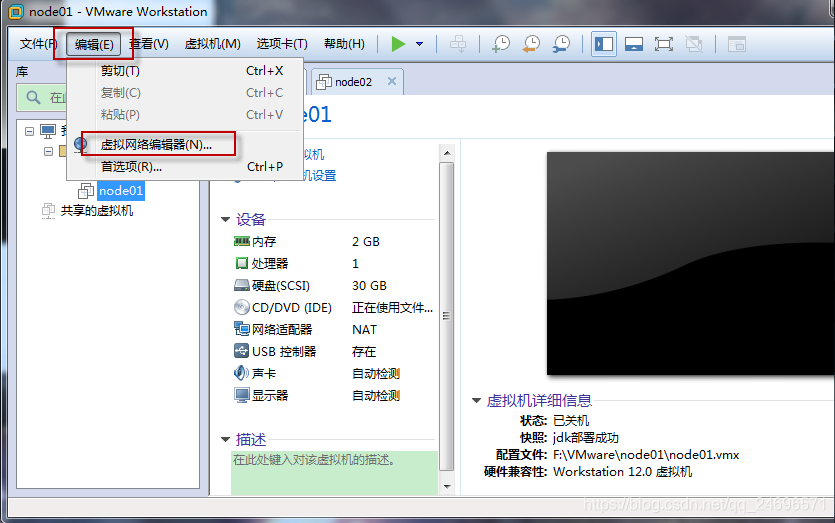Click the CD/DVD (IDE) disc icon
This screenshot has width=835, height=523.
pyautogui.click(x=242, y=307)
